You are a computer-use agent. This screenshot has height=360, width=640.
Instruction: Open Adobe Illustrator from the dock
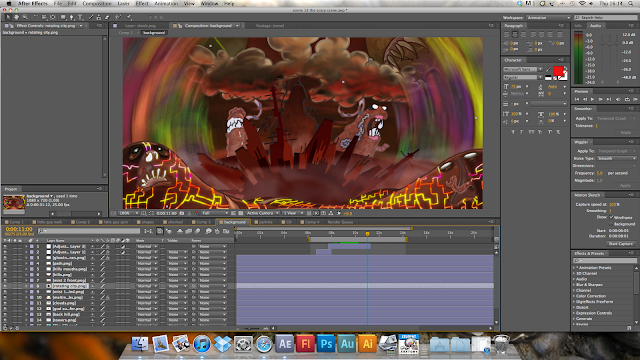pos(367,344)
